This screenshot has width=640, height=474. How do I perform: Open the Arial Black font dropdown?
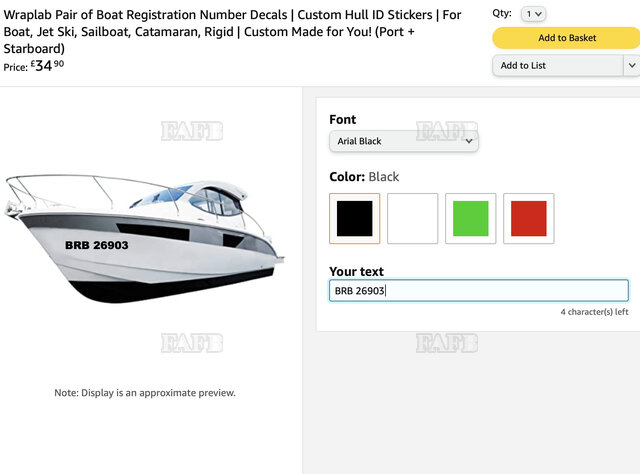(x=404, y=142)
